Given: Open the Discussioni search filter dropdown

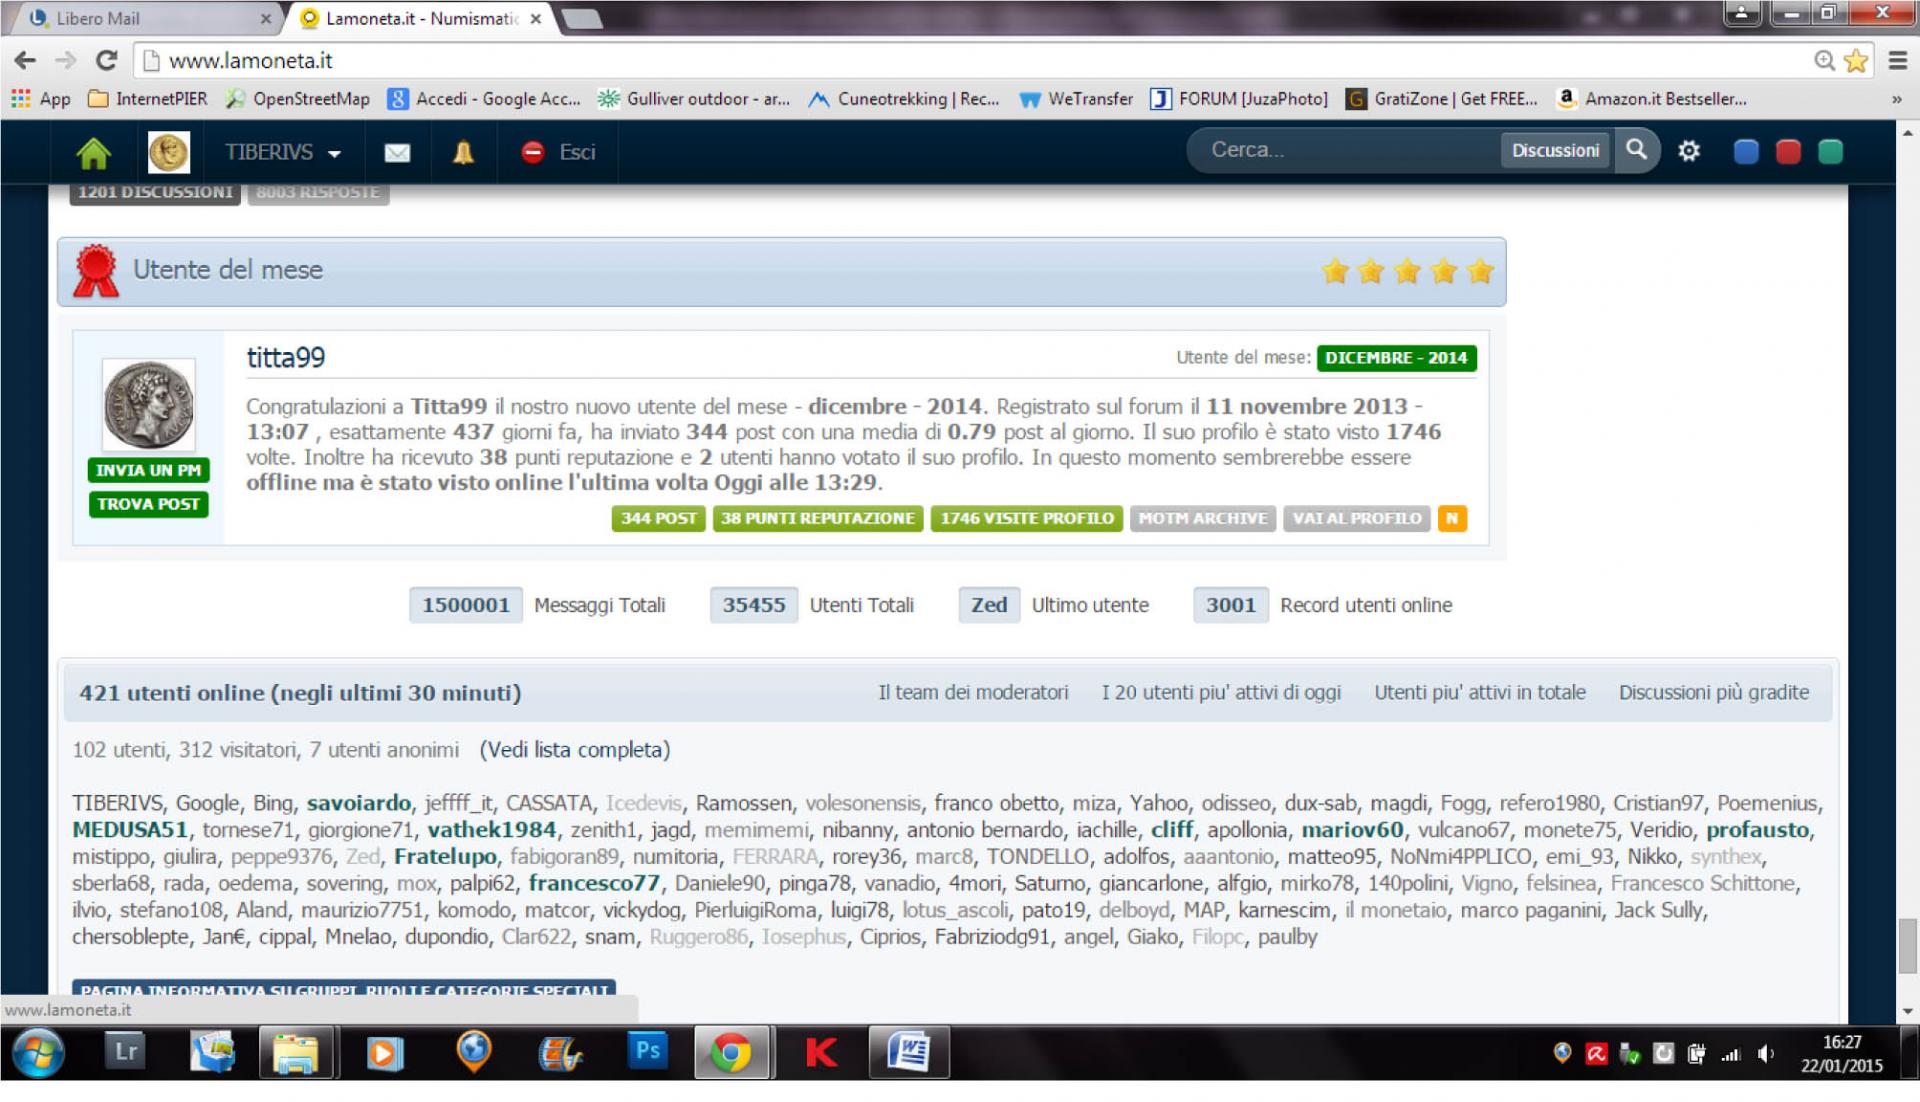Looking at the screenshot, I should pyautogui.click(x=1554, y=150).
